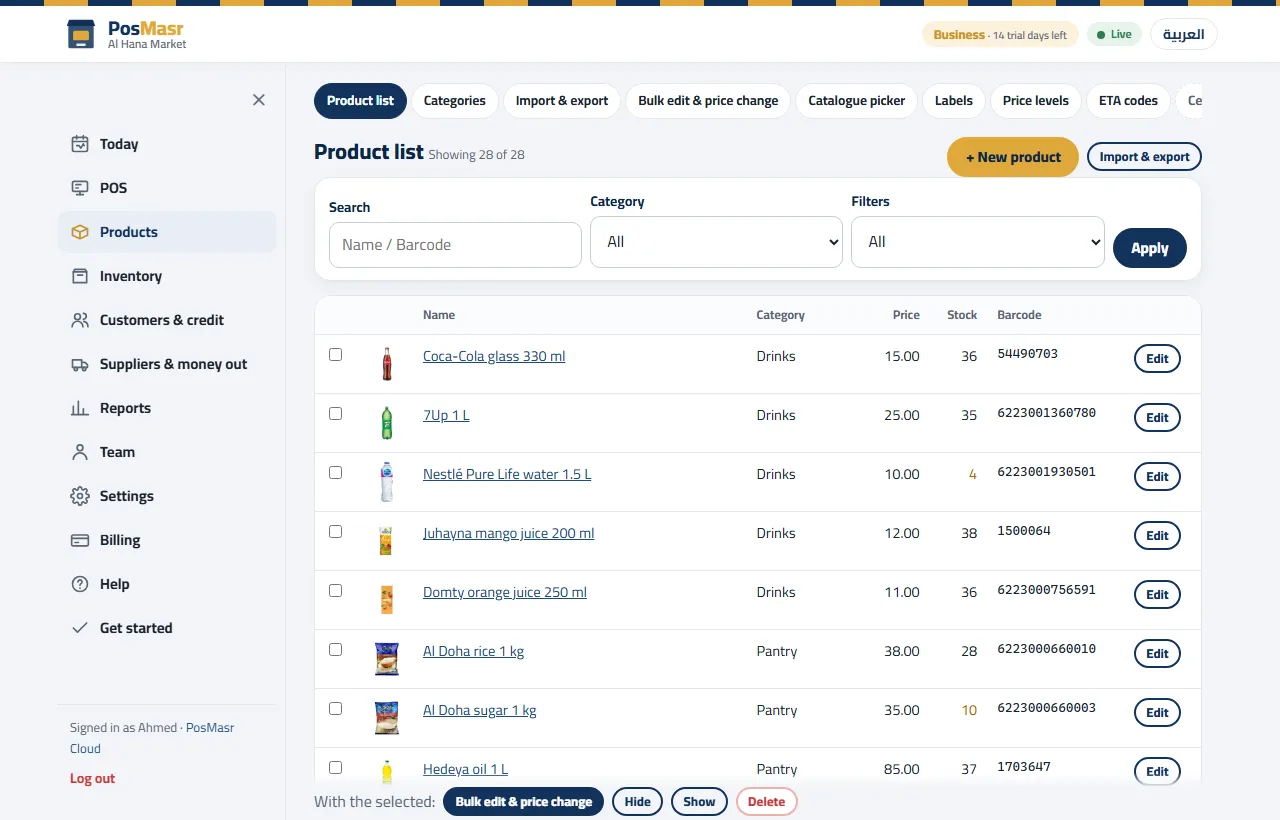
Task: Open the Bulk edit & price change tab
Action: [x=708, y=101]
